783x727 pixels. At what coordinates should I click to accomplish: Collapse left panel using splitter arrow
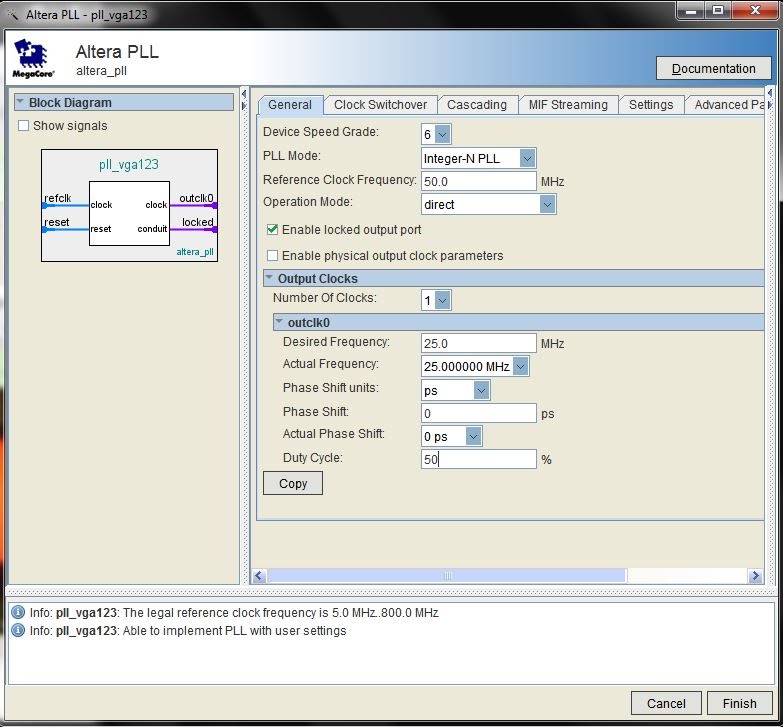click(244, 93)
